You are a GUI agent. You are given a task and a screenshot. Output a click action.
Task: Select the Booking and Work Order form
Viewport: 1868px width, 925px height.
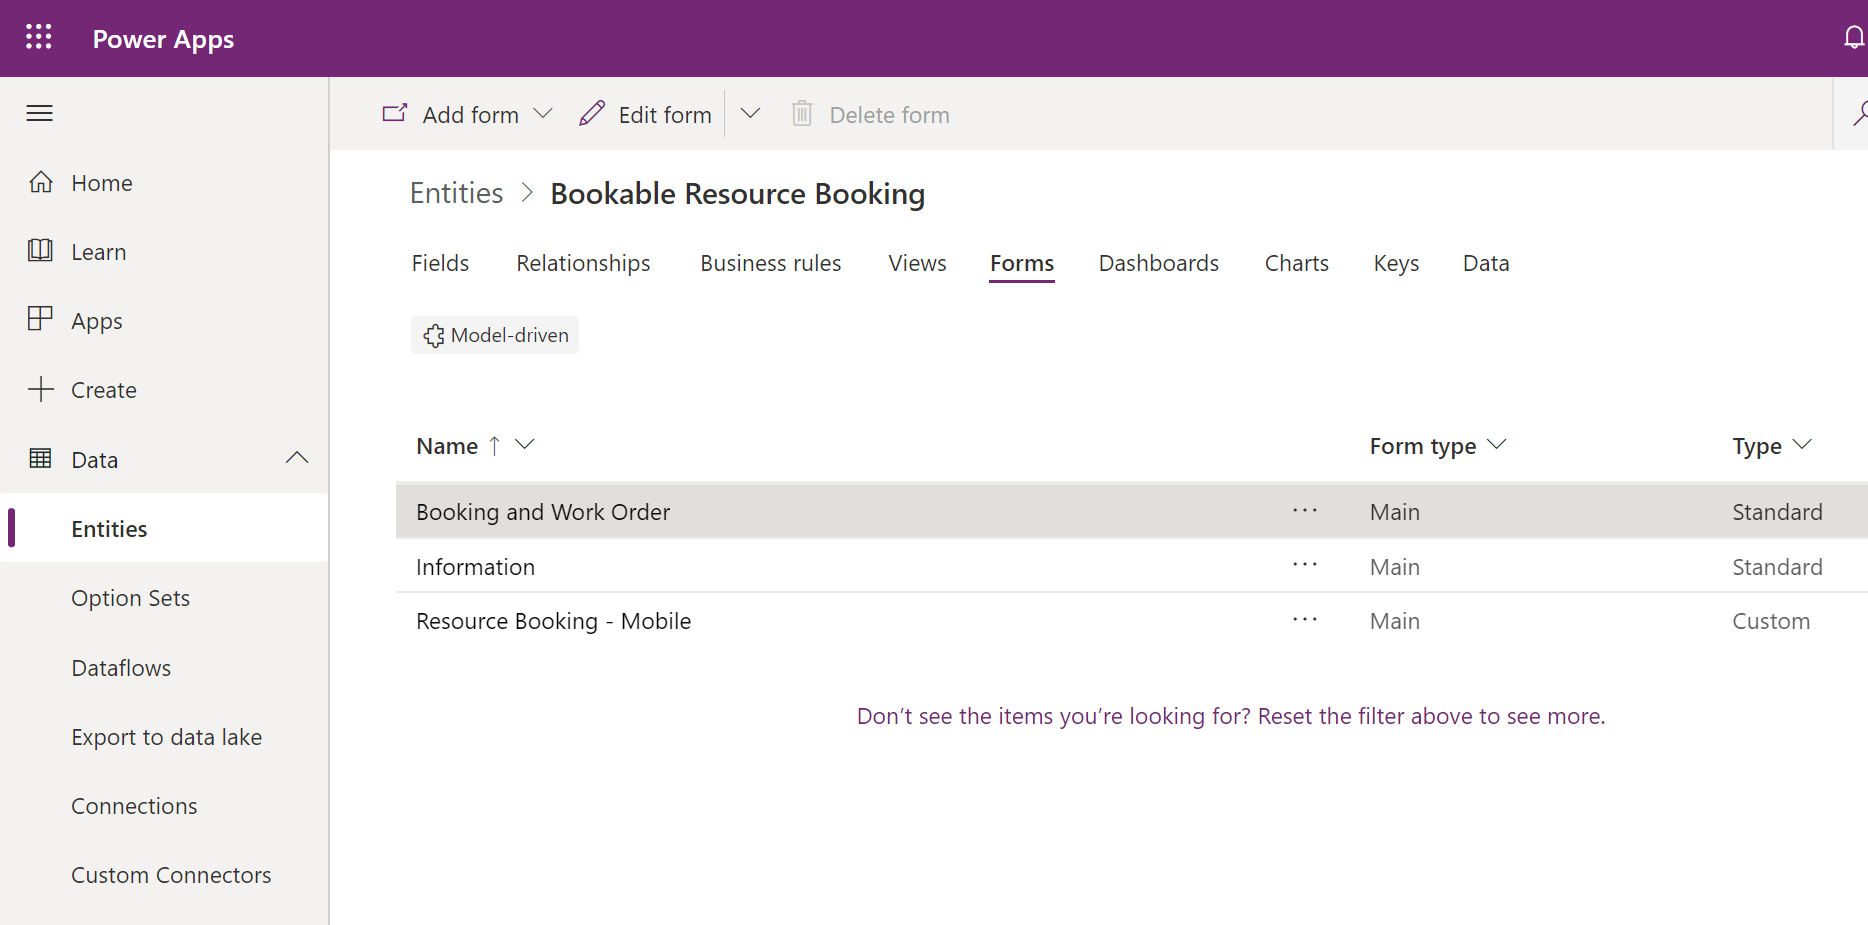pyautogui.click(x=543, y=512)
